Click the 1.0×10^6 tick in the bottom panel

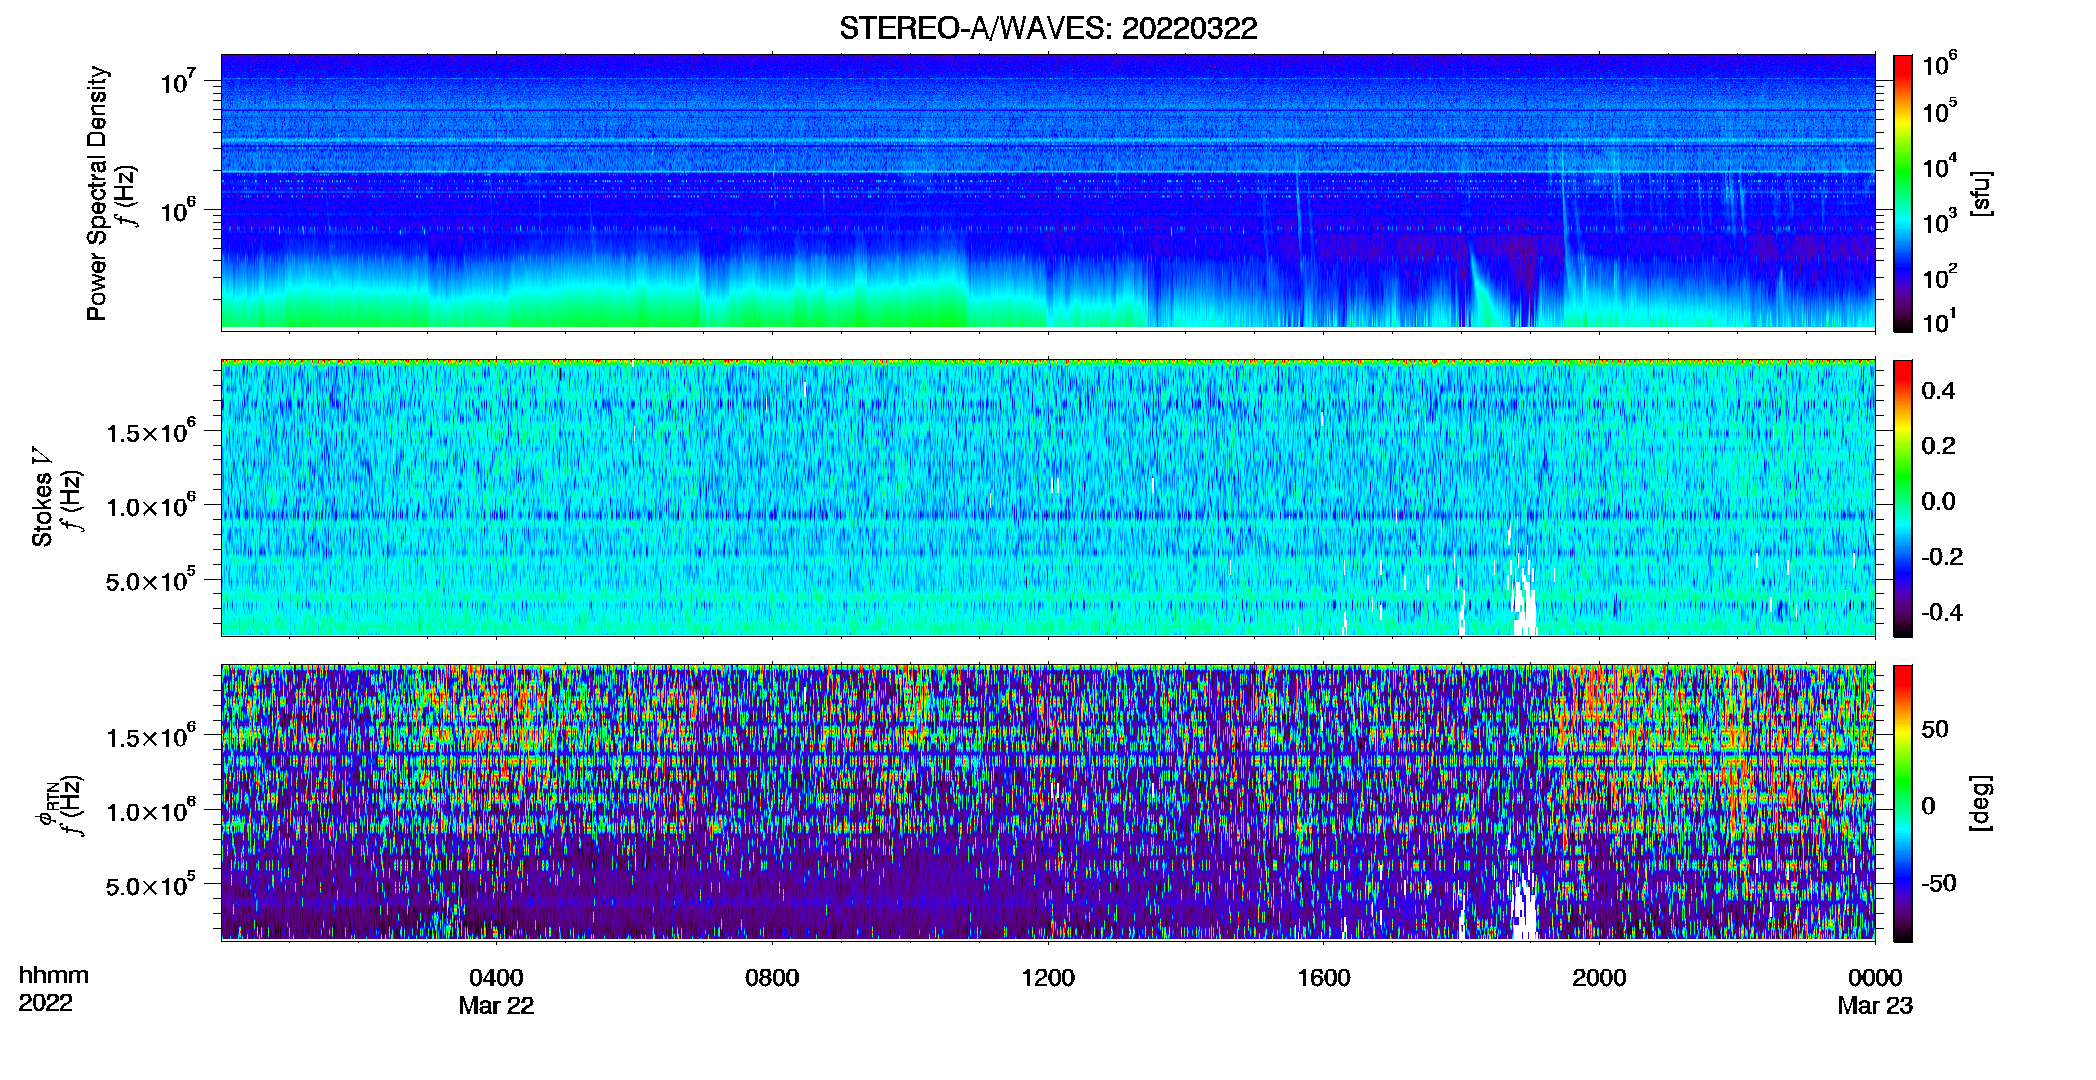[x=151, y=811]
